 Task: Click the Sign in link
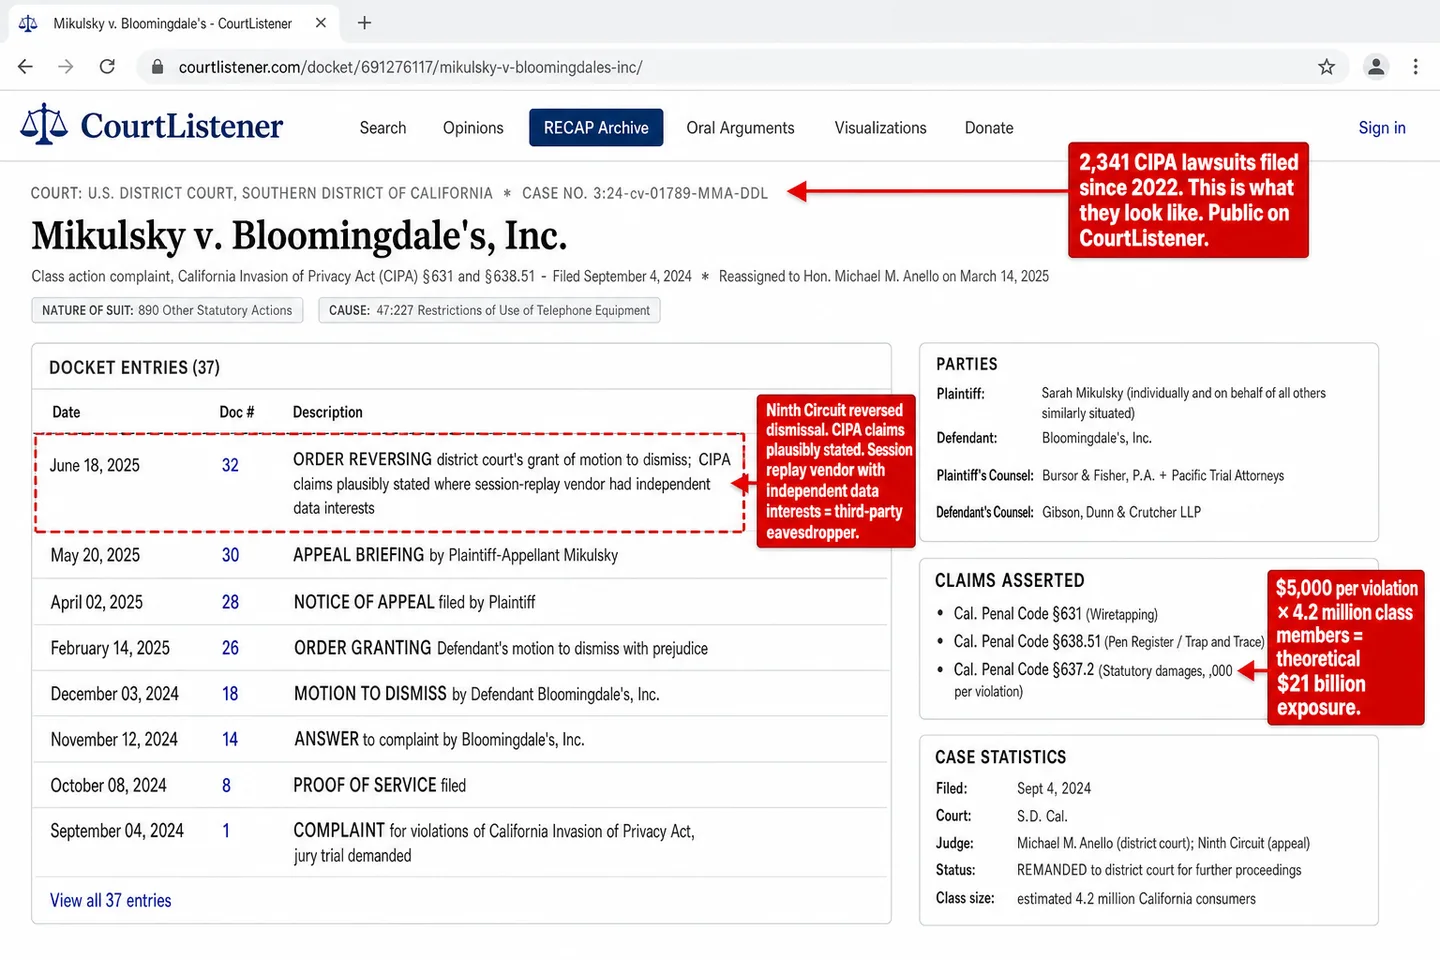pos(1382,128)
